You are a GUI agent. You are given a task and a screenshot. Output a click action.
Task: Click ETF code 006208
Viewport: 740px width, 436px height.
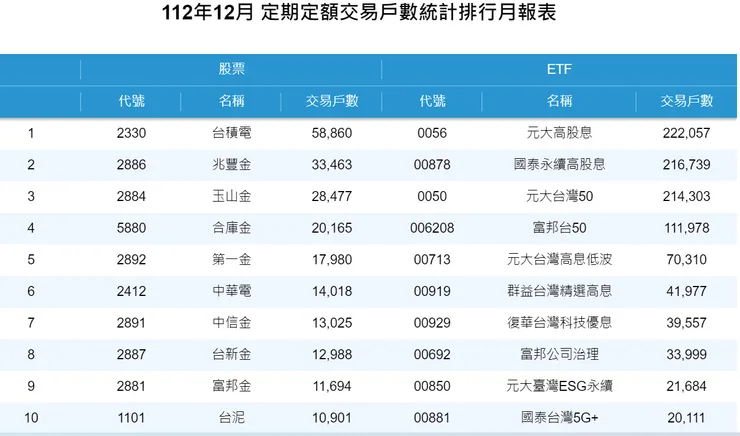pos(432,228)
